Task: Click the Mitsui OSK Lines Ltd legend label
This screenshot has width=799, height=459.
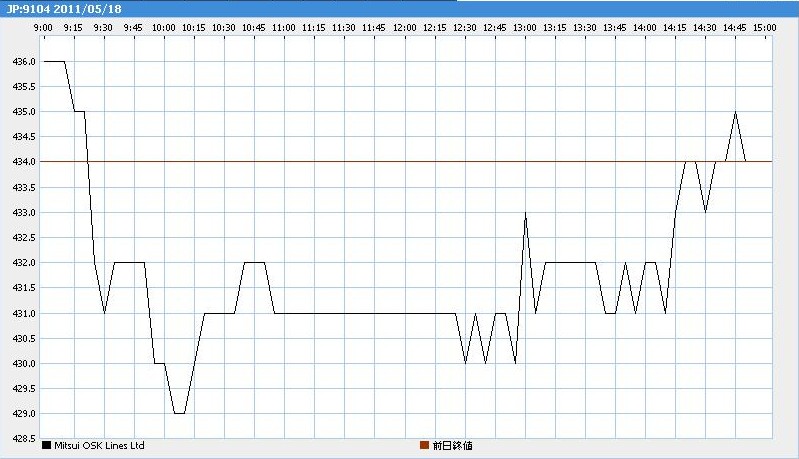Action: 99,445
